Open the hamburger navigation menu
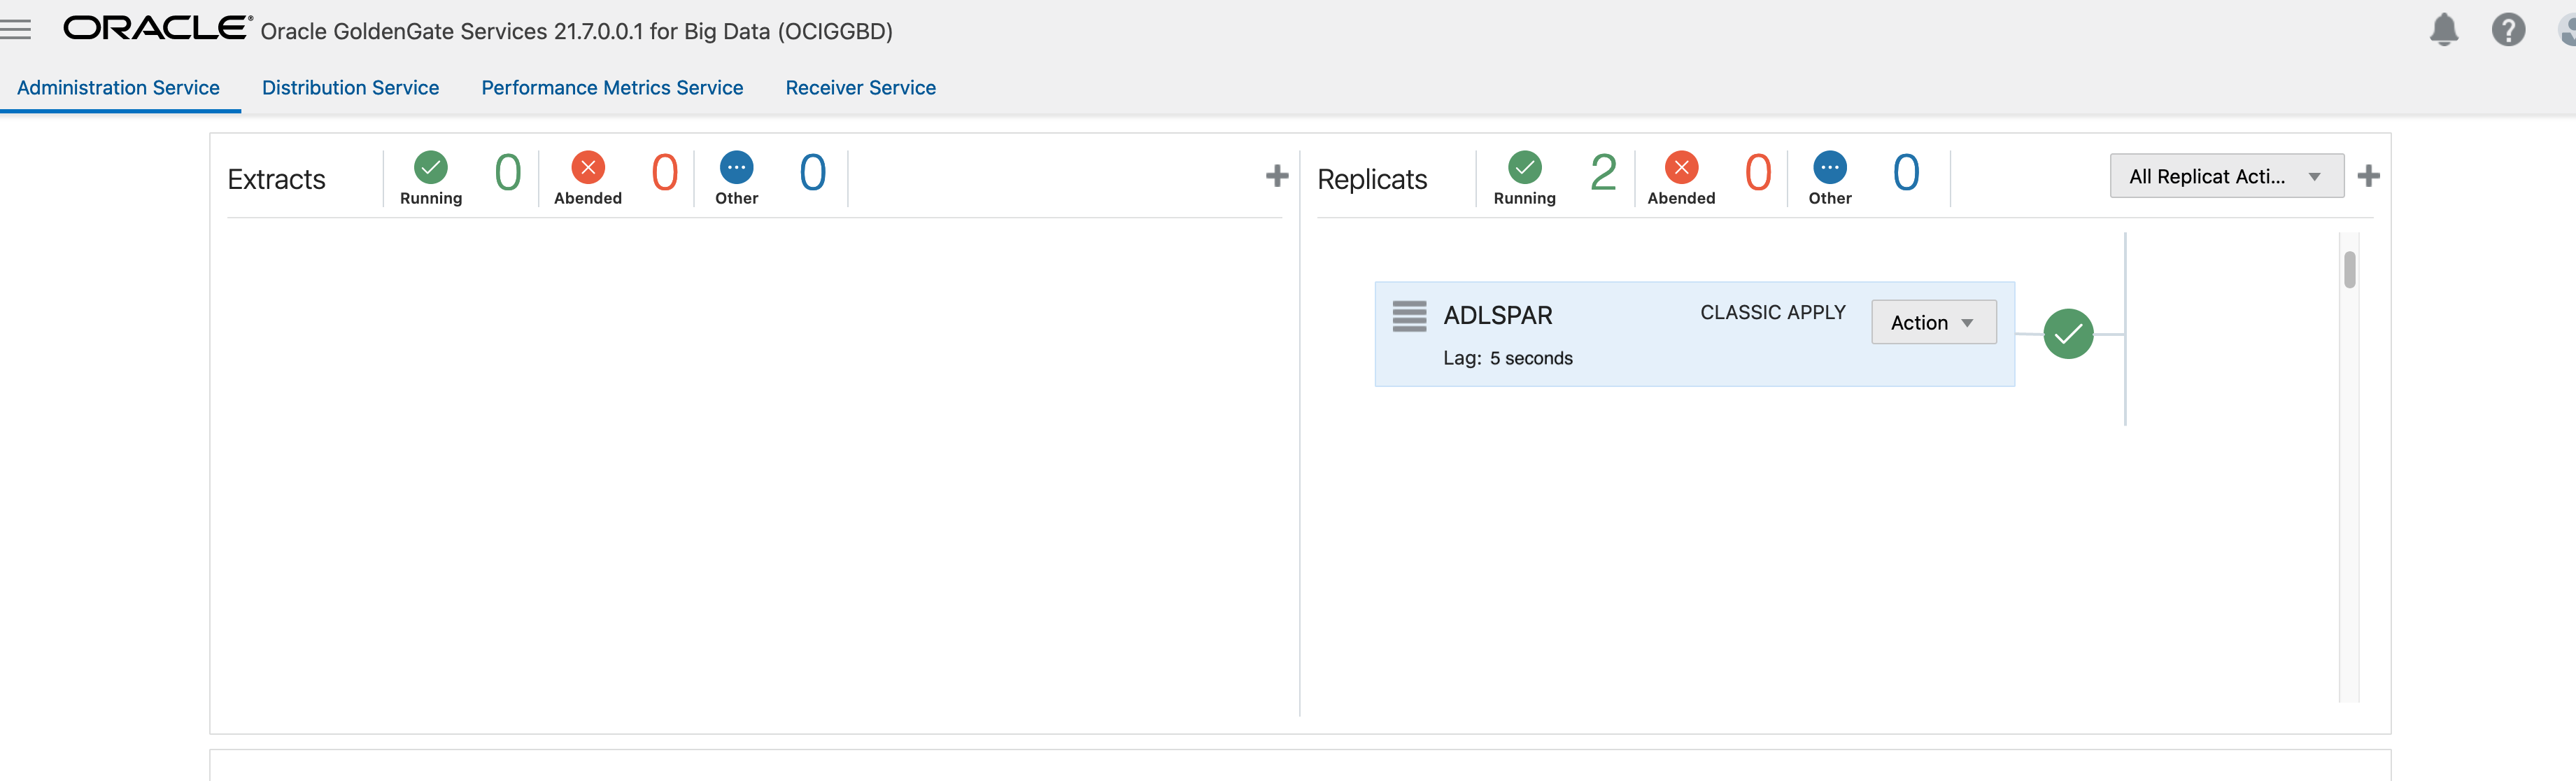Viewport: 2576px width, 781px height. tap(16, 30)
